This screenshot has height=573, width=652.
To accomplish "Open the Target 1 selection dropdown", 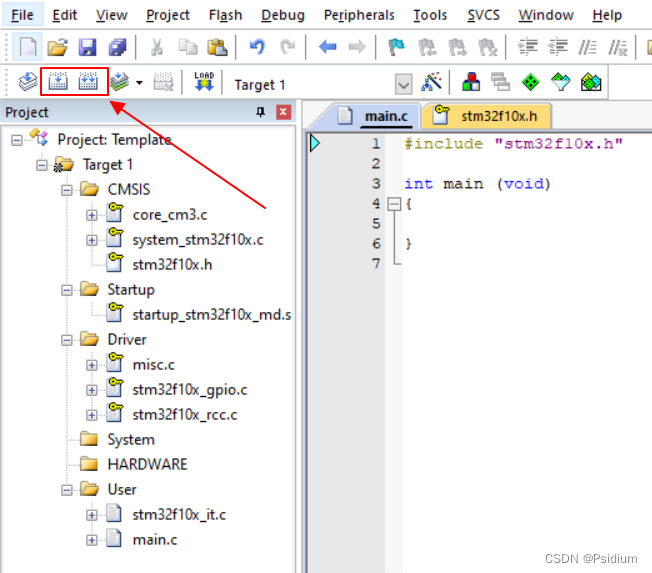I will pos(403,85).
